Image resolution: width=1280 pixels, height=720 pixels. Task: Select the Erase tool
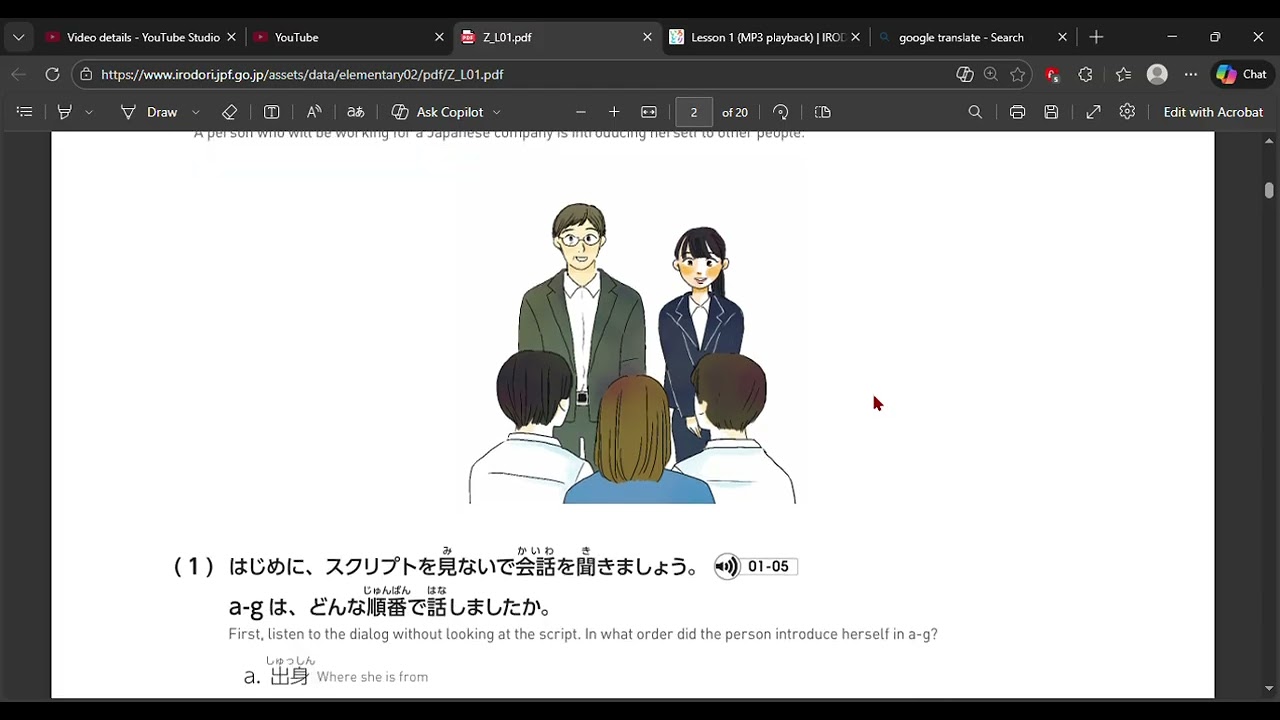(x=229, y=112)
